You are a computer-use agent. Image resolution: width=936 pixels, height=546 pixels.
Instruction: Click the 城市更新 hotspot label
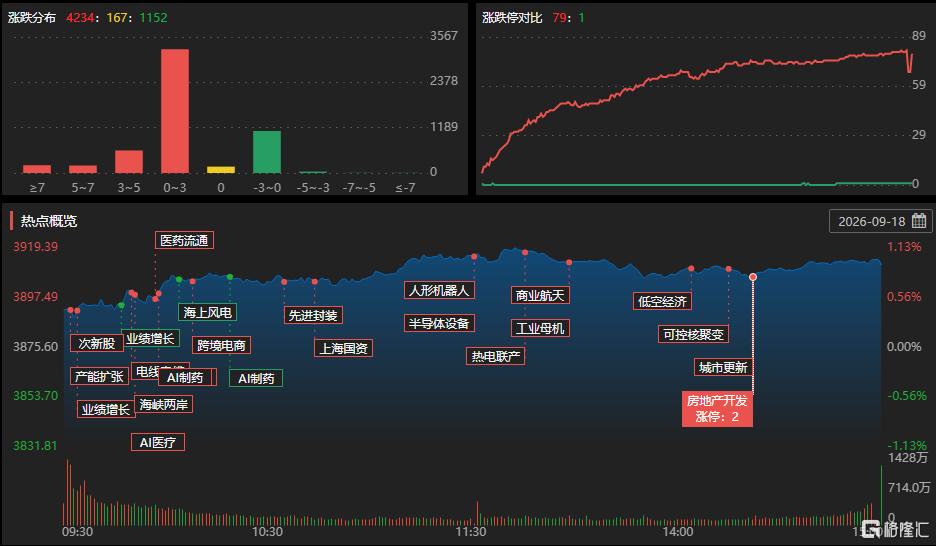click(x=723, y=368)
